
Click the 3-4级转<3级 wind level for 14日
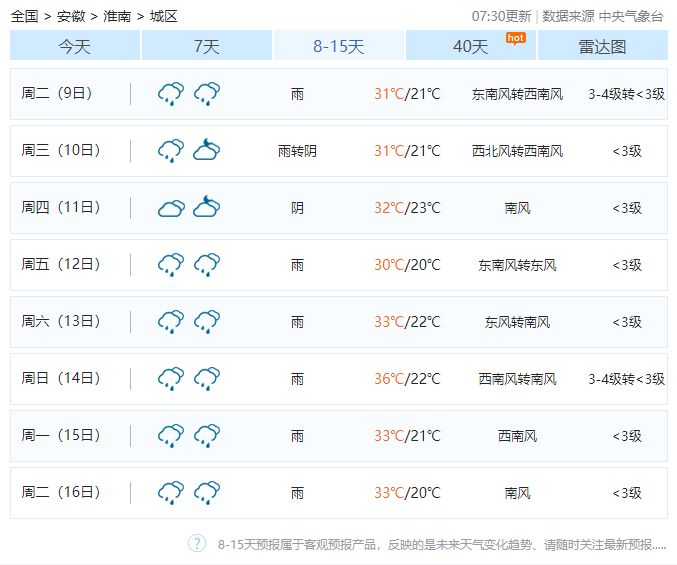point(626,379)
